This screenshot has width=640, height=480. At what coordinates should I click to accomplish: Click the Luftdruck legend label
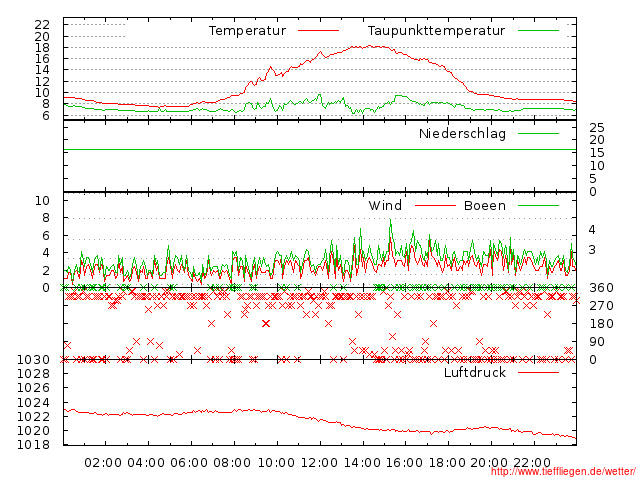pos(475,372)
